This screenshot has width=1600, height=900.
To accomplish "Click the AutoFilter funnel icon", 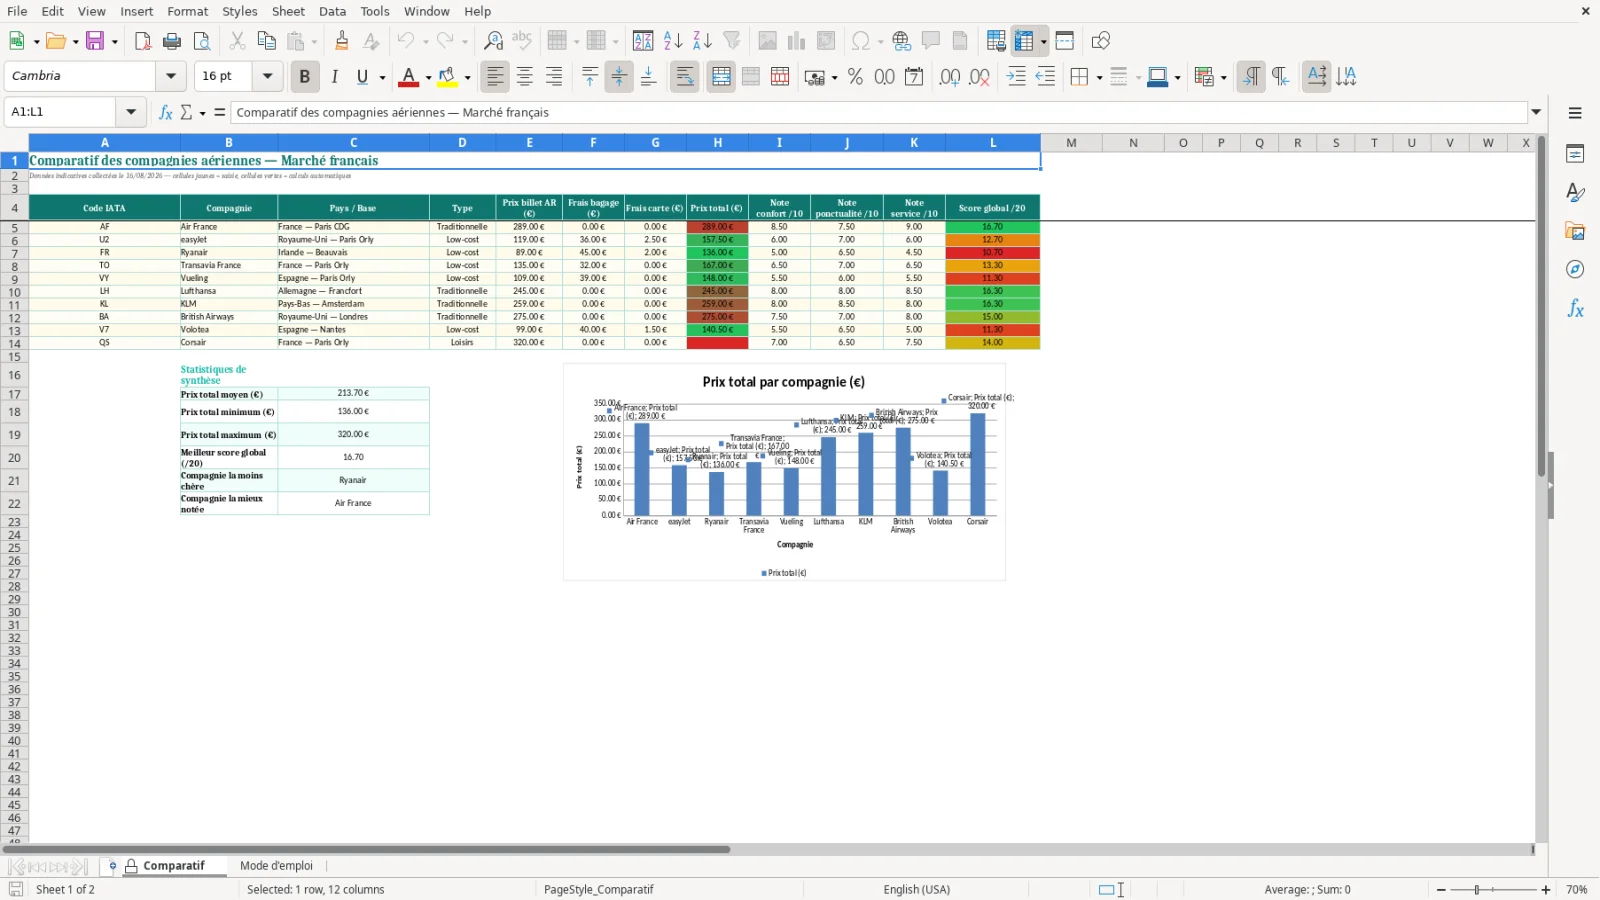I will click(732, 41).
